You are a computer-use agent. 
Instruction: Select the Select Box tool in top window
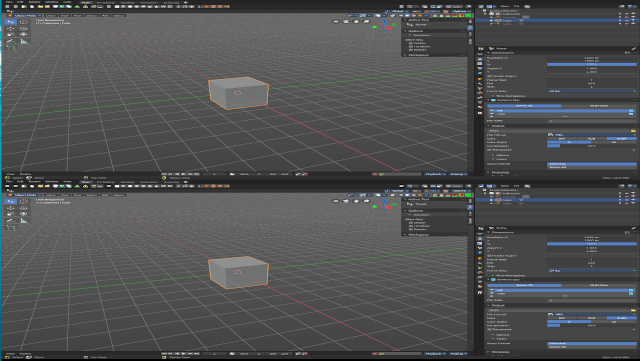11,22
